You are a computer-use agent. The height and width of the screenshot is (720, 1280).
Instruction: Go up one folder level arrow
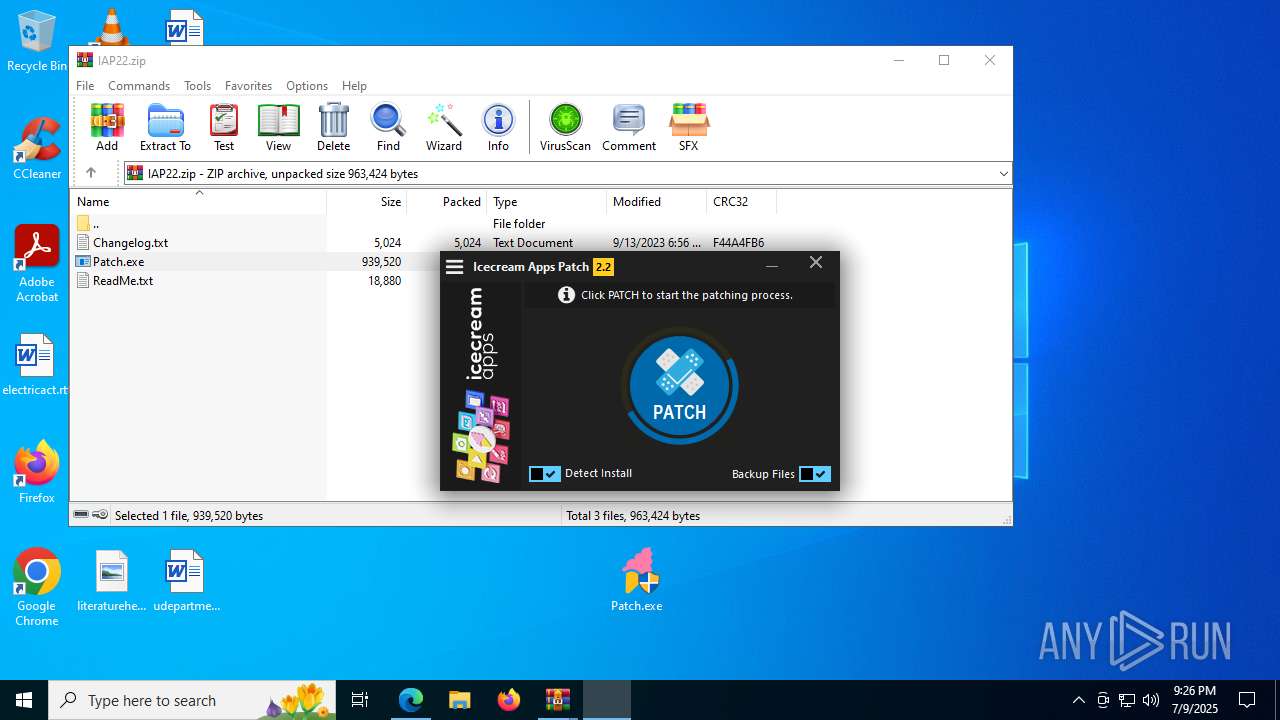click(90, 173)
